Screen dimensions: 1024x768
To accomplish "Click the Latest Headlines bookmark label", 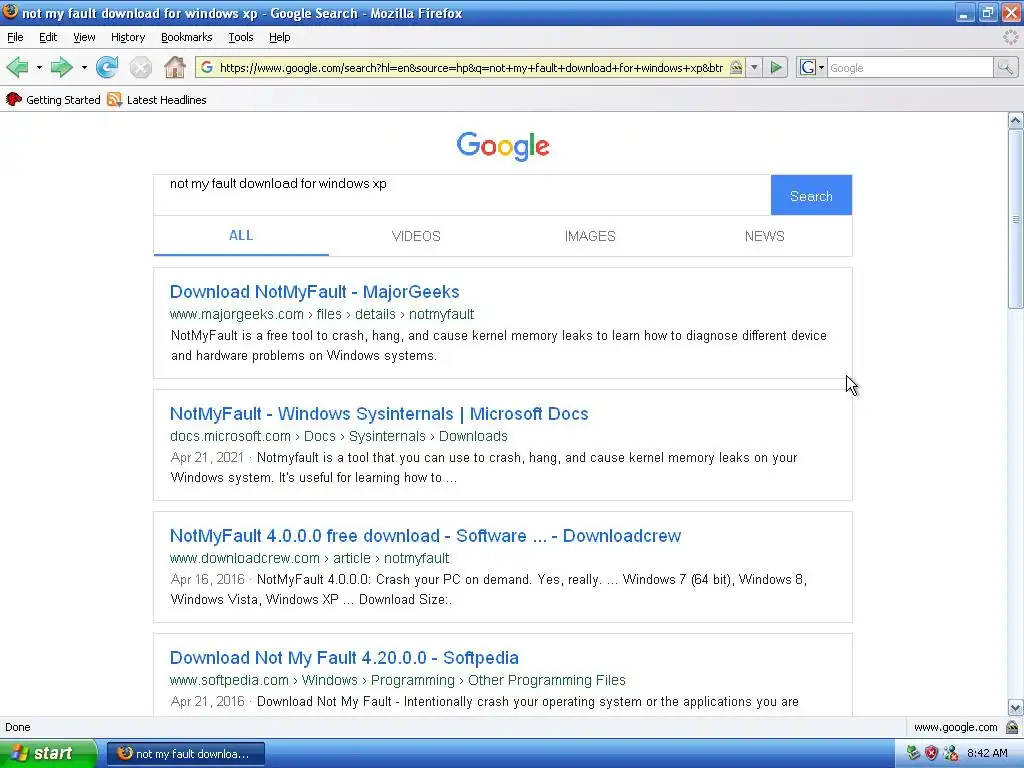I will 167,100.
